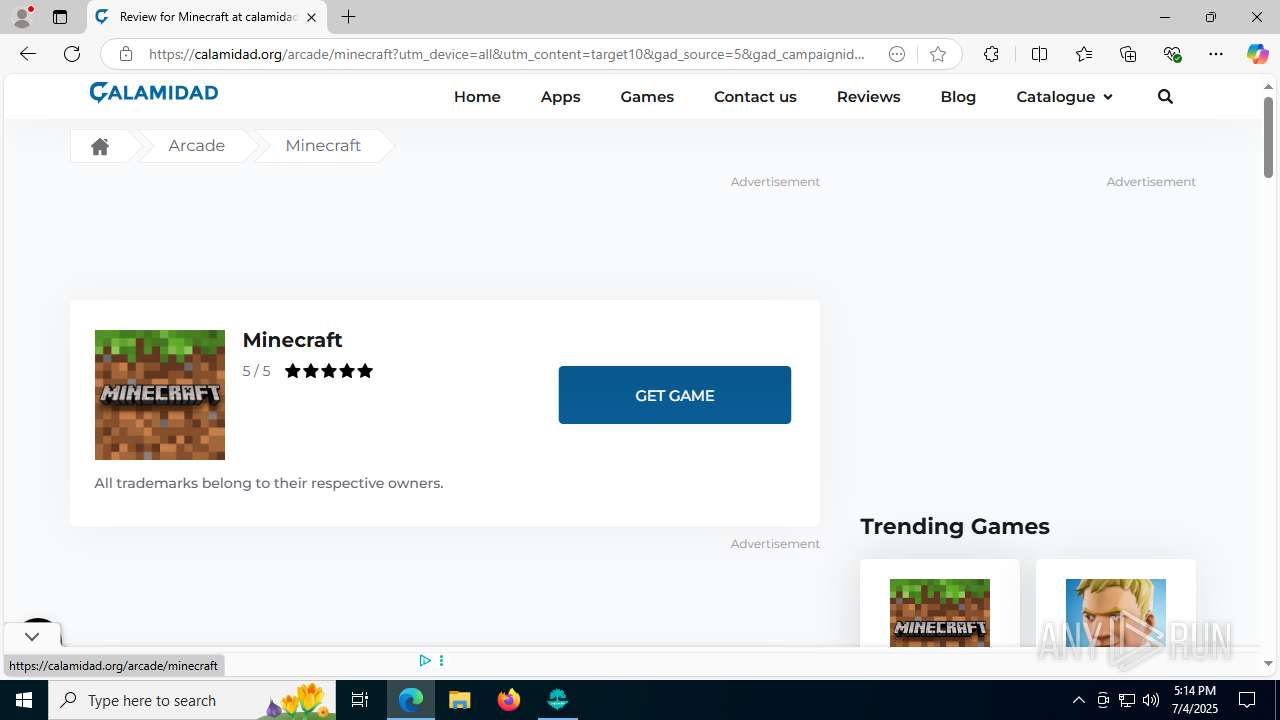This screenshot has height=720, width=1280.
Task: Click the site search magnifier icon
Action: point(1165,97)
